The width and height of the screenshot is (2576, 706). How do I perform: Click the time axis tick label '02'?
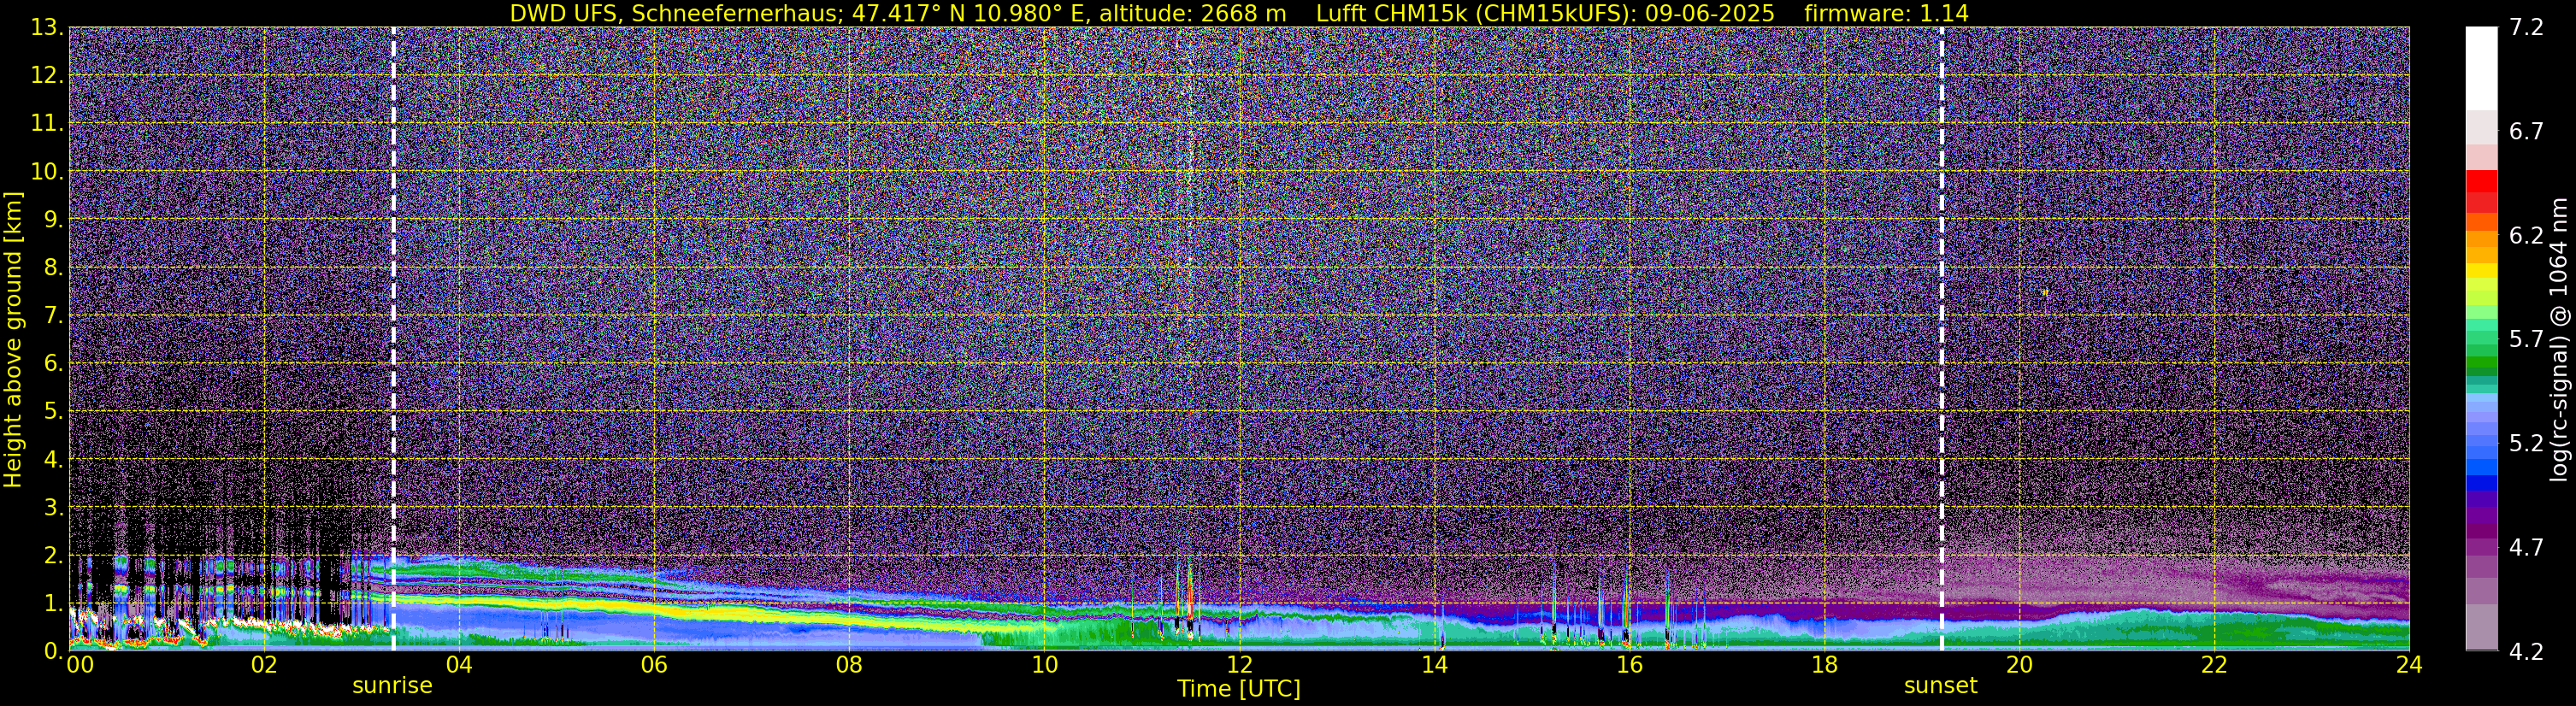click(264, 665)
